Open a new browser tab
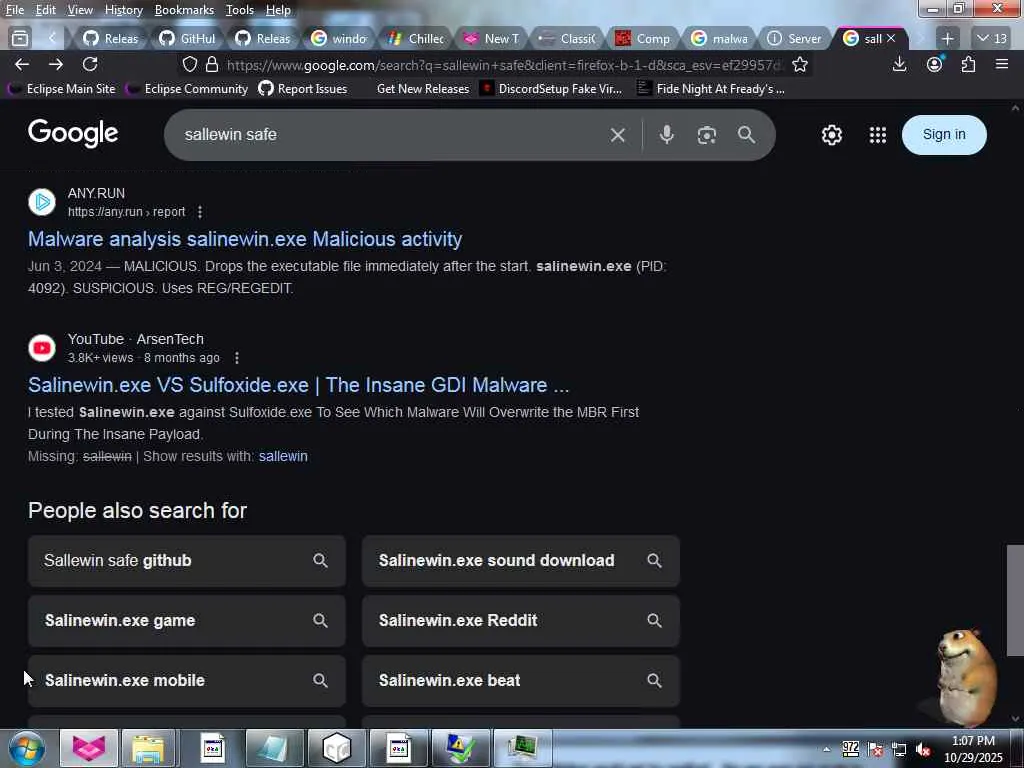1024x768 pixels. [948, 39]
